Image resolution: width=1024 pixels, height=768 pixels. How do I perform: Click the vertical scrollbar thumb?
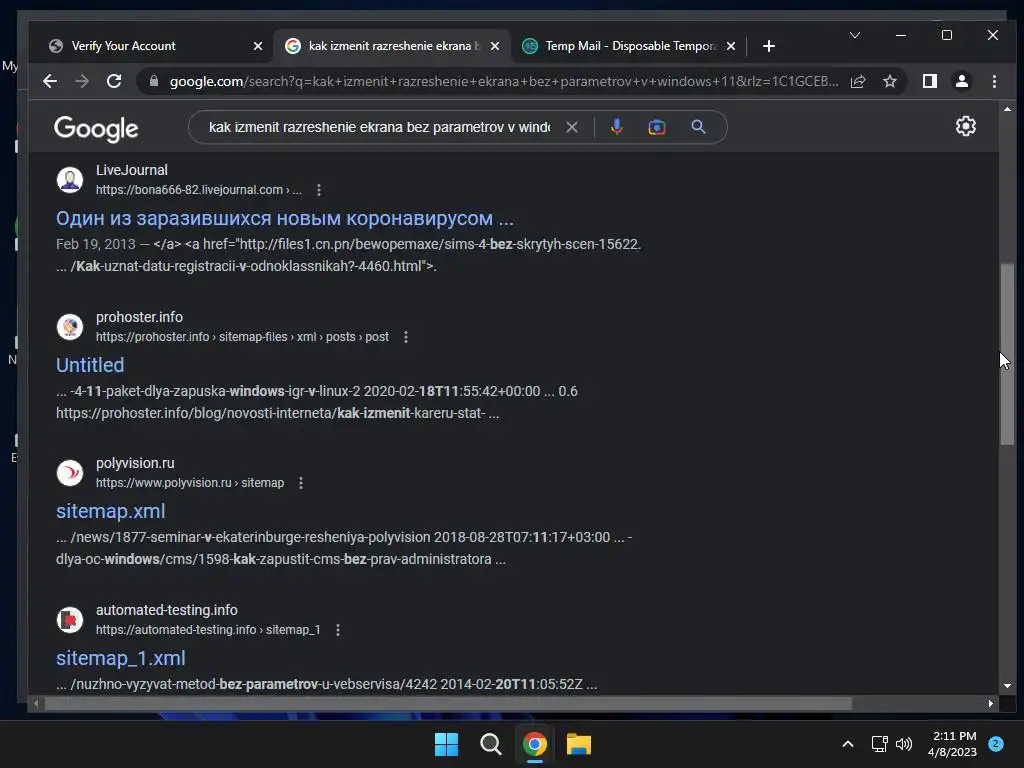click(x=1007, y=354)
